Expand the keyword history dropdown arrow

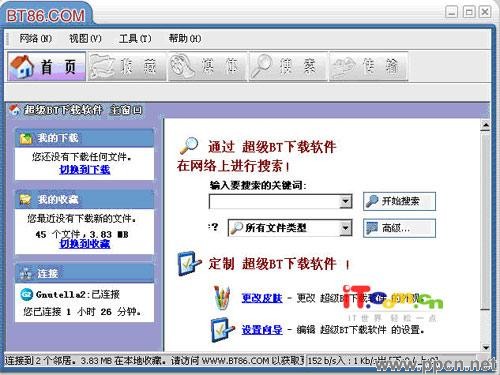click(346, 201)
